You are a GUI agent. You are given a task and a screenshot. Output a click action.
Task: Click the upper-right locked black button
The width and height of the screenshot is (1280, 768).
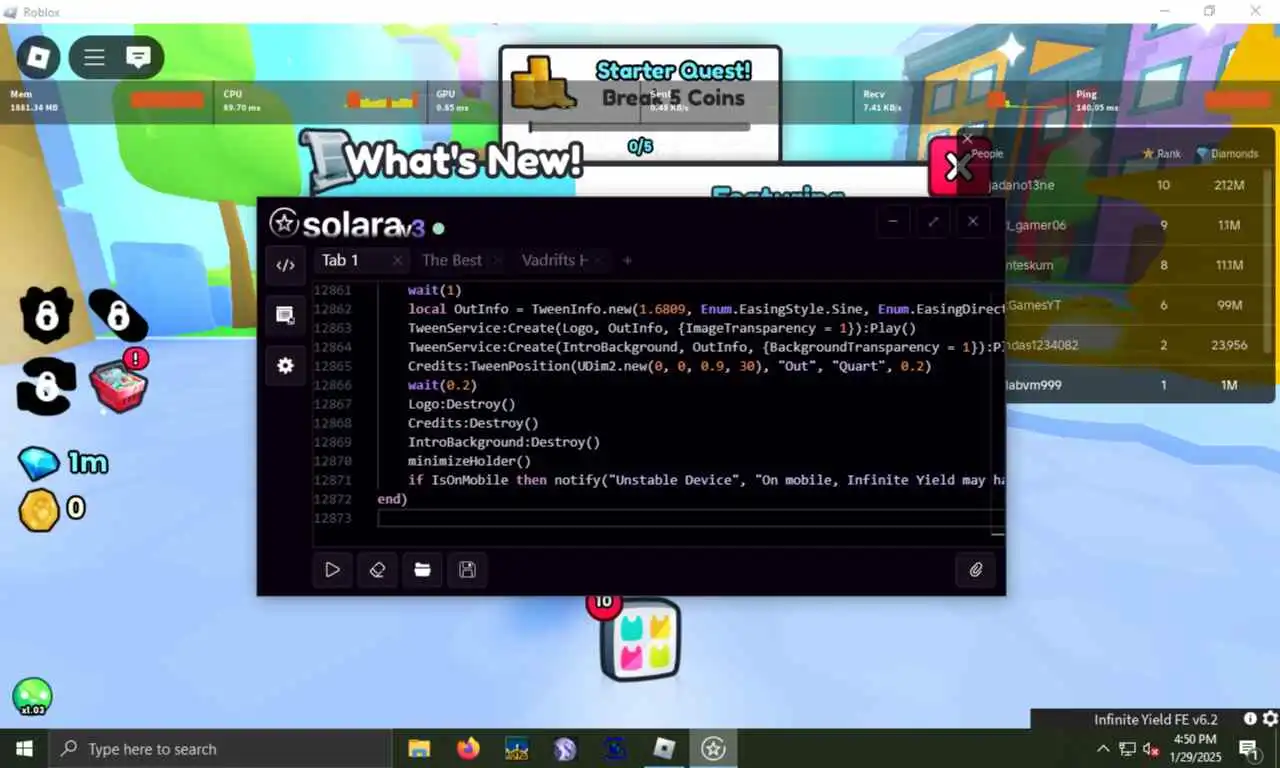click(119, 317)
